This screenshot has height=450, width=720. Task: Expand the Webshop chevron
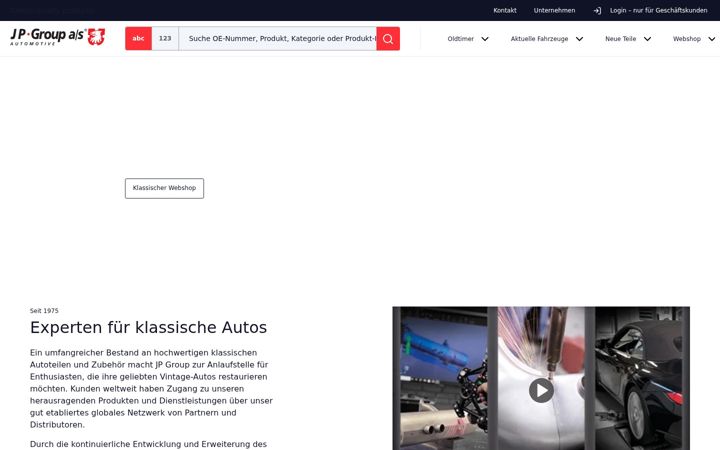(712, 39)
